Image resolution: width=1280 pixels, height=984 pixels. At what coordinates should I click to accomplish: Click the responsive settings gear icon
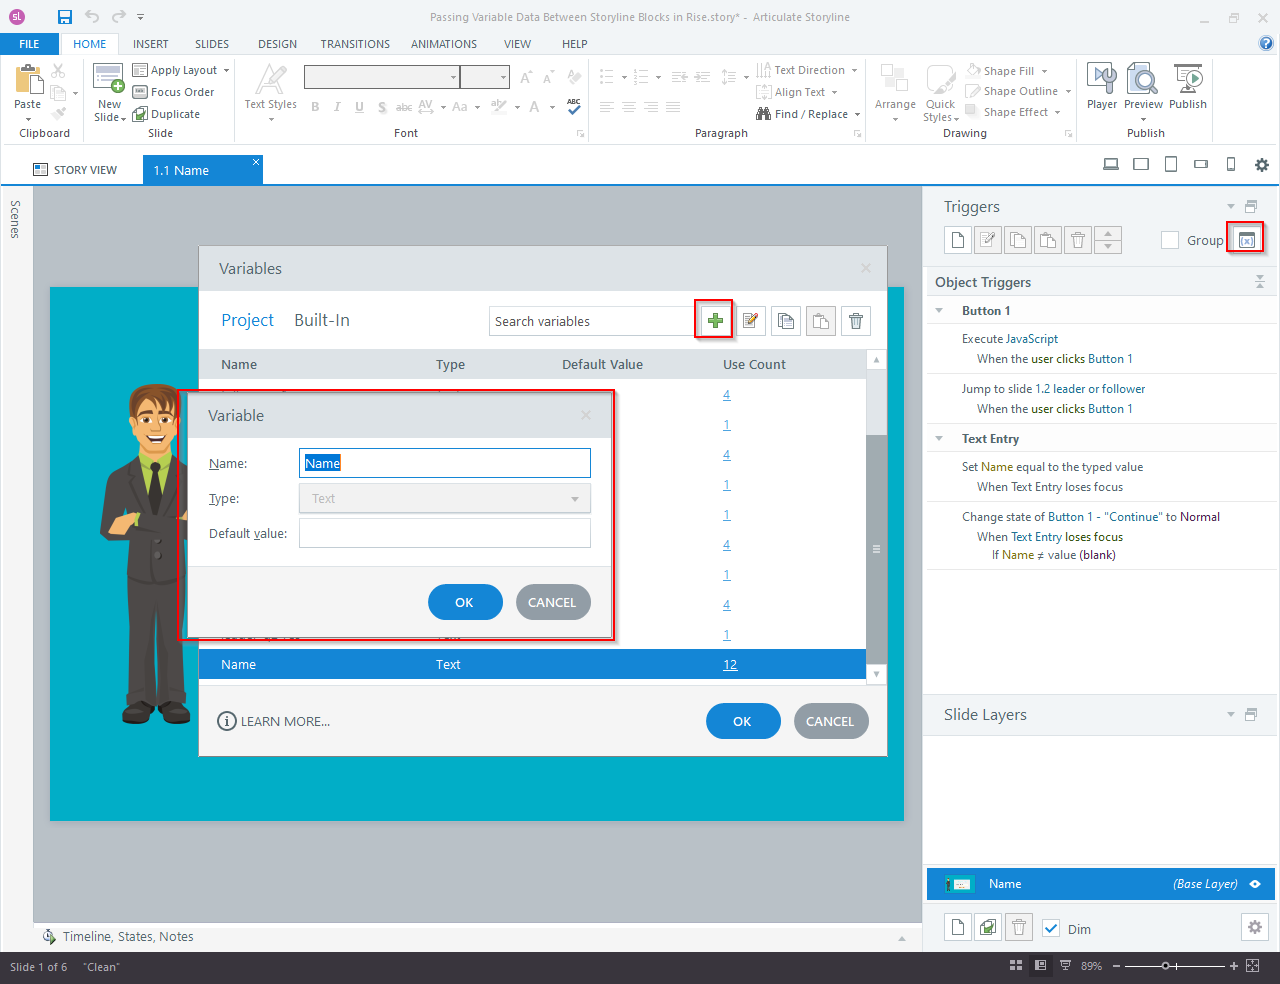1262,165
